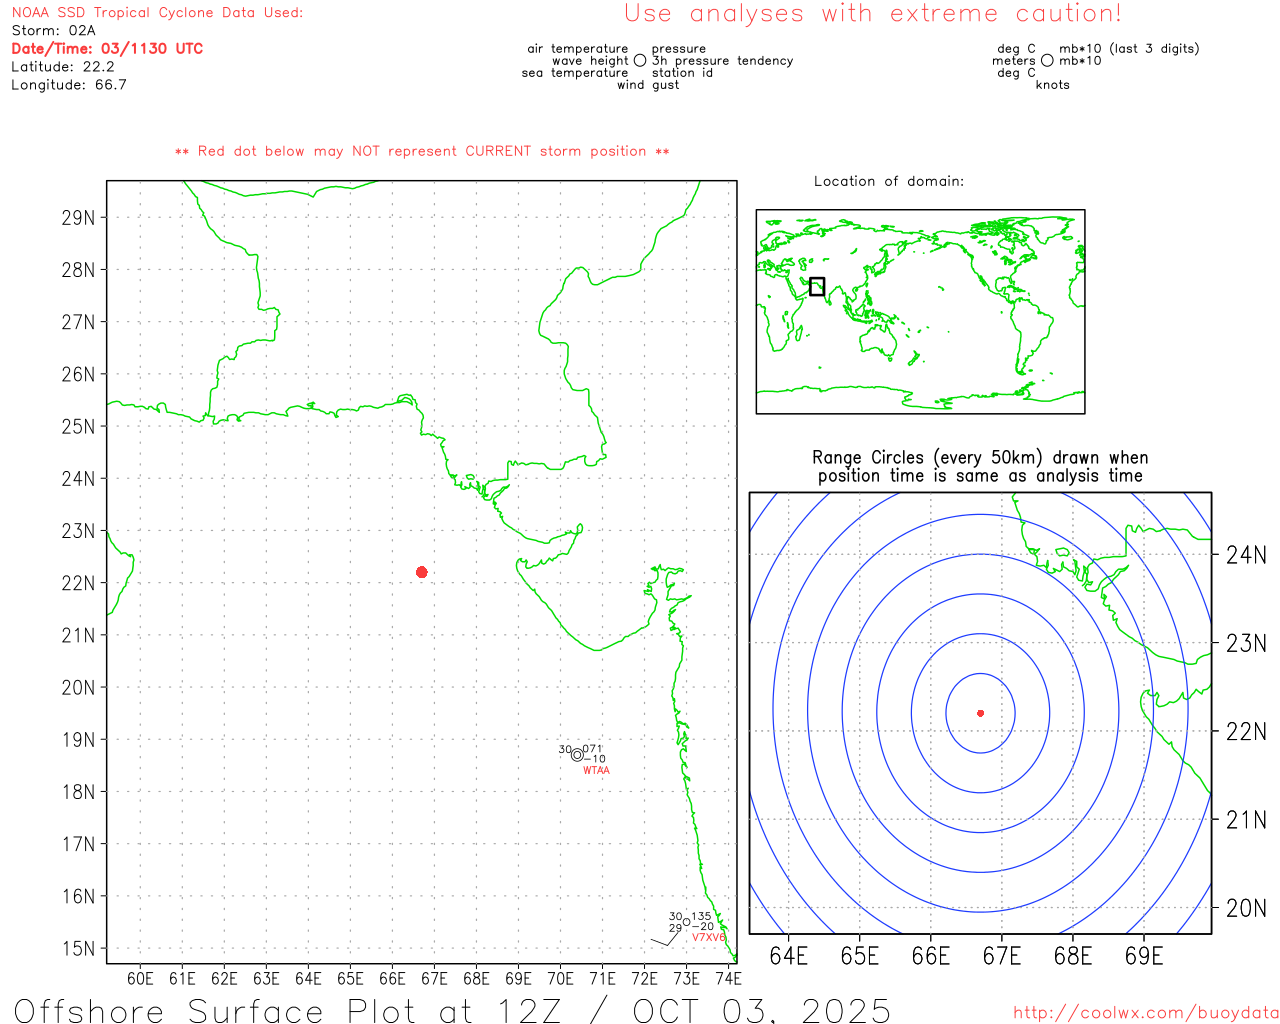Click the '071' pressure value at station WTAA
The image size is (1280, 1024).
[x=593, y=749]
